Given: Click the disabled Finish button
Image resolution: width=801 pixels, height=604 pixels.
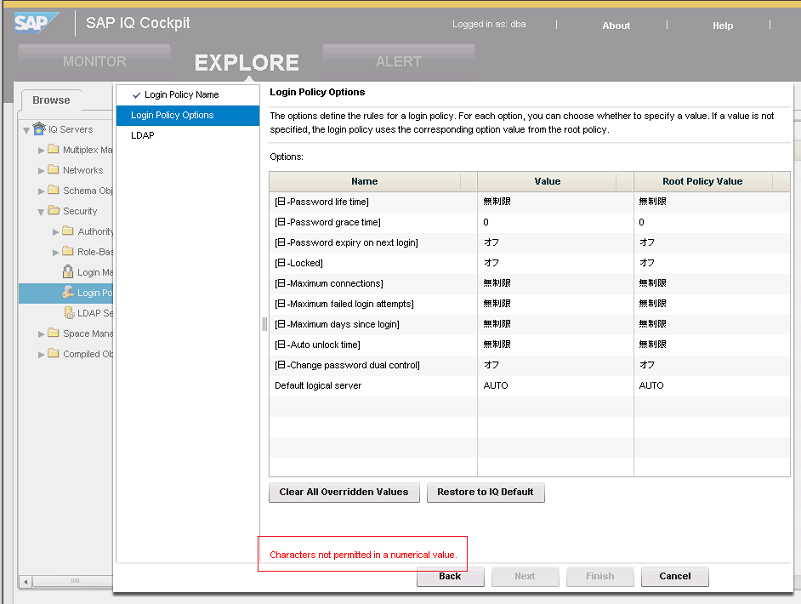Looking at the screenshot, I should pyautogui.click(x=600, y=576).
